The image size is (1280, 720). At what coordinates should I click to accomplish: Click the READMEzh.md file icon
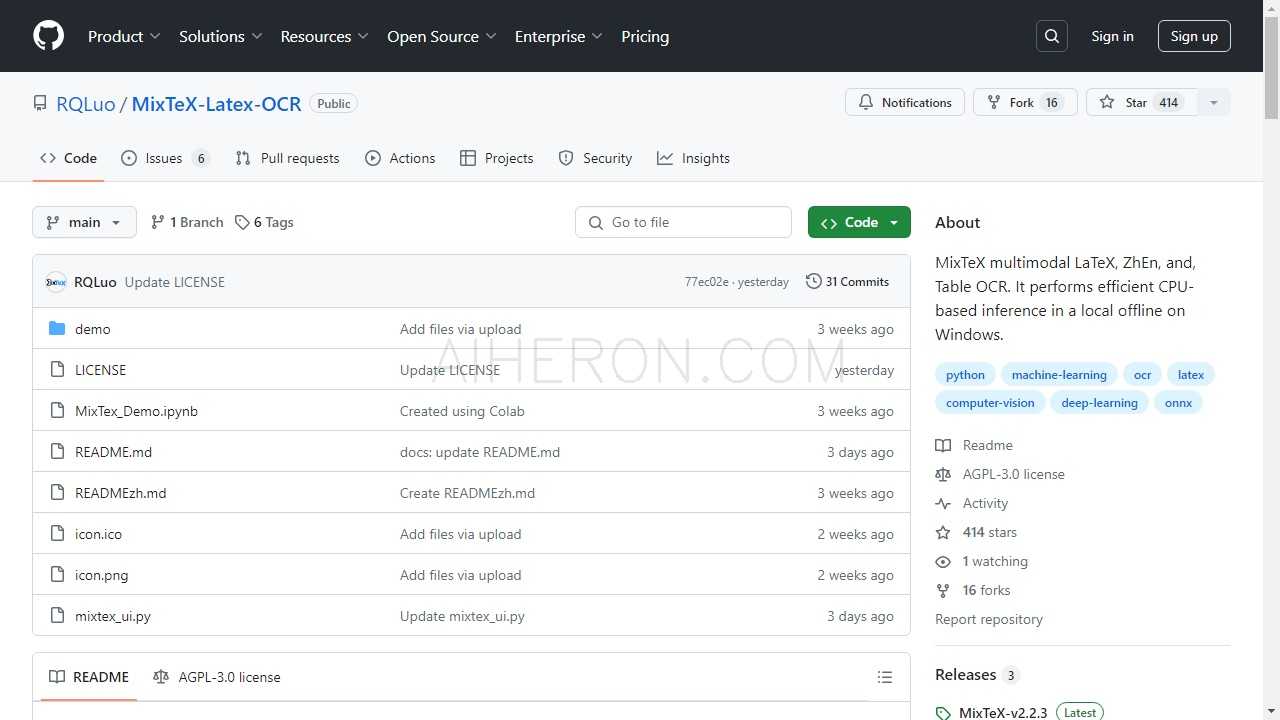pyautogui.click(x=57, y=493)
